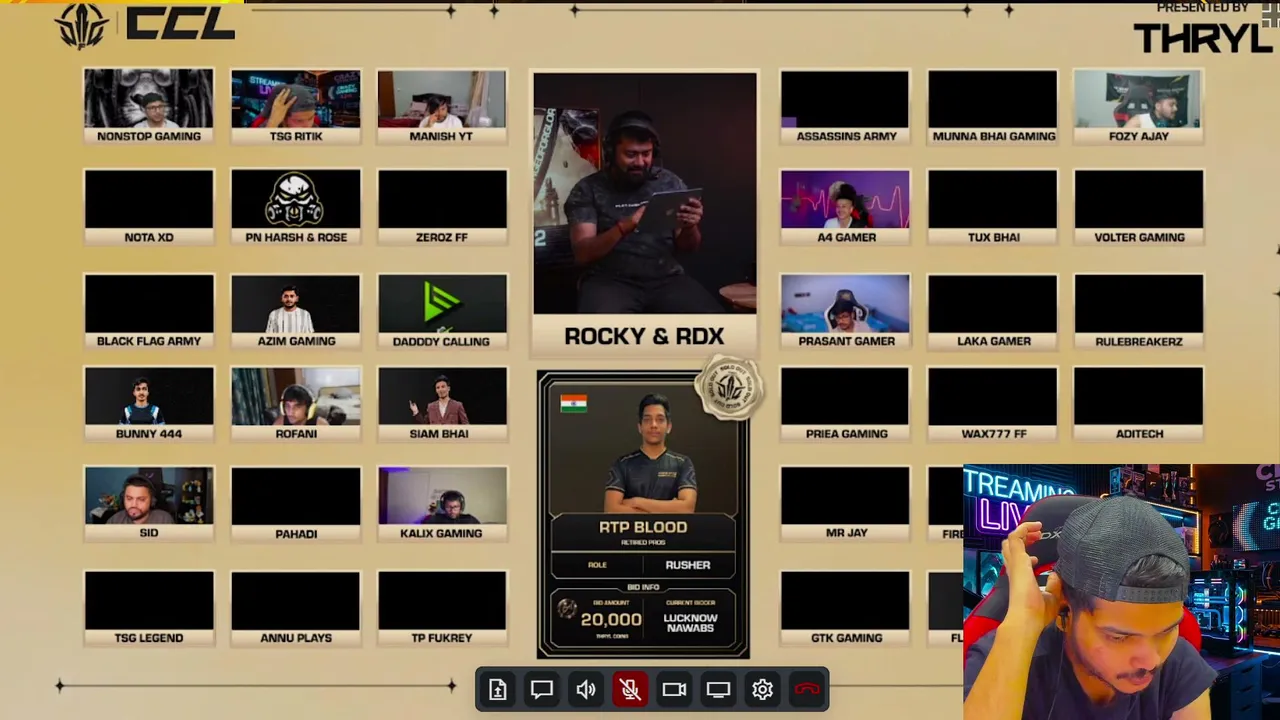1280x720 pixels.
Task: Click the coin icon beside bid amount
Action: tap(567, 609)
